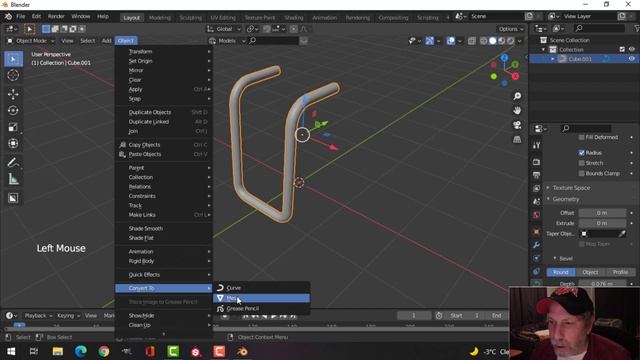Uncheck the Radius checkbox
Viewport: 640px width, 360px height.
tap(582, 153)
